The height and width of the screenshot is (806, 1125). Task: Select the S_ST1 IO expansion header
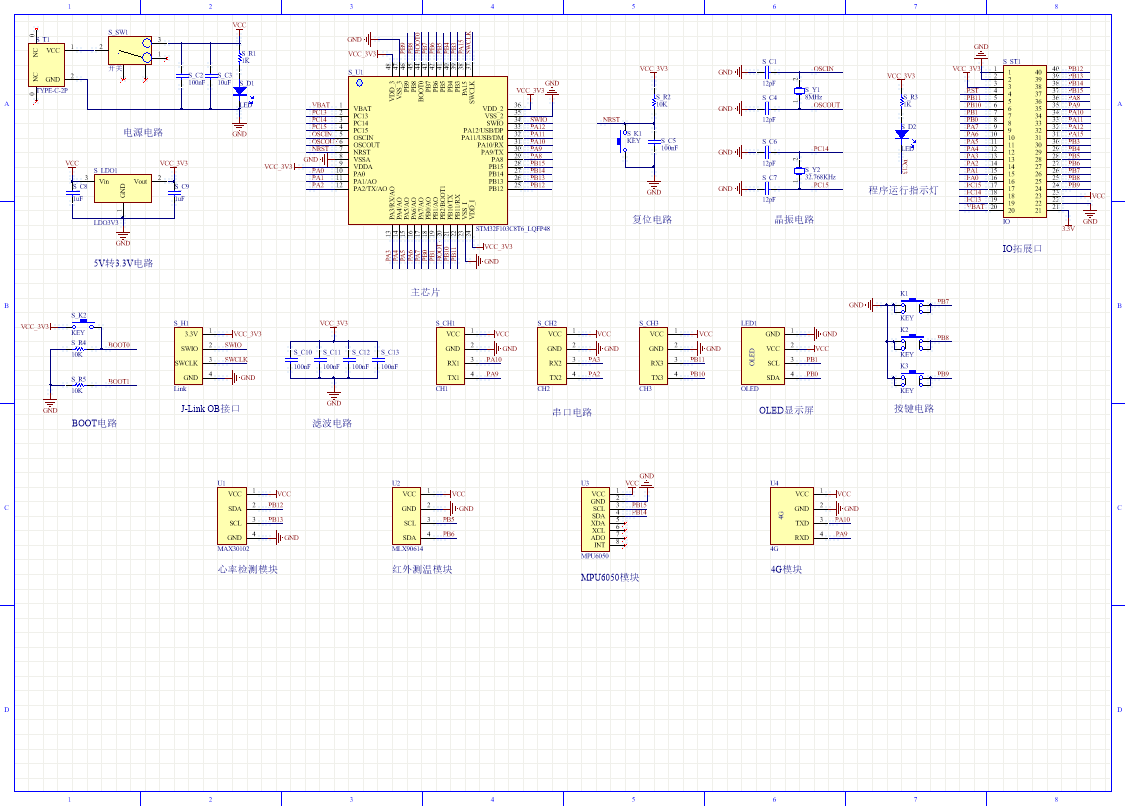pyautogui.click(x=1025, y=141)
